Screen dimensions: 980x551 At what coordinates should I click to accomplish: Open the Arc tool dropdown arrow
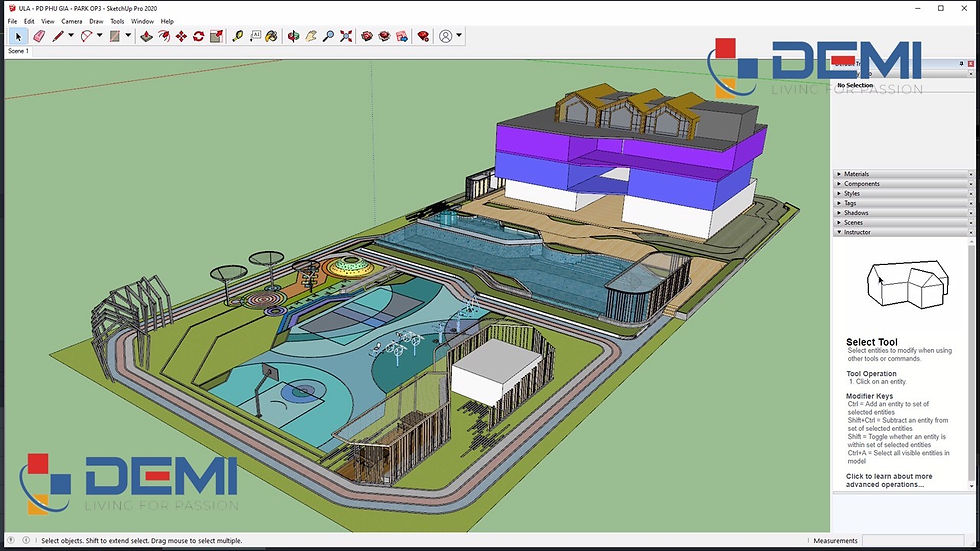click(x=99, y=36)
